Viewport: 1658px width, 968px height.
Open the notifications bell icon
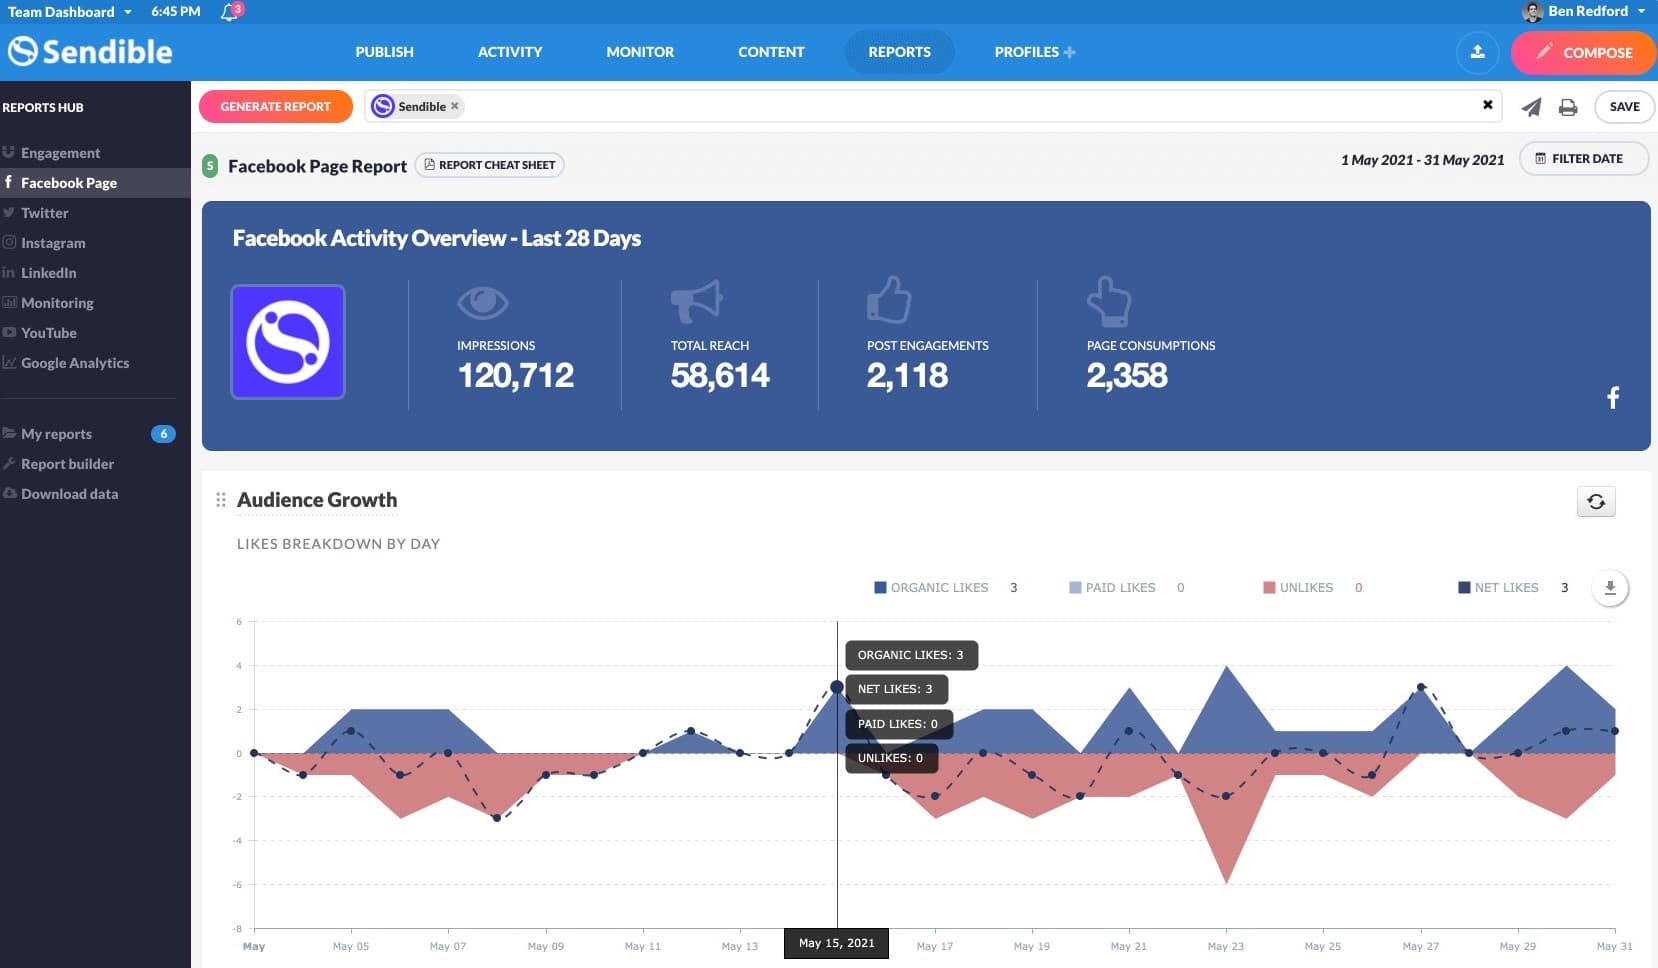point(230,12)
